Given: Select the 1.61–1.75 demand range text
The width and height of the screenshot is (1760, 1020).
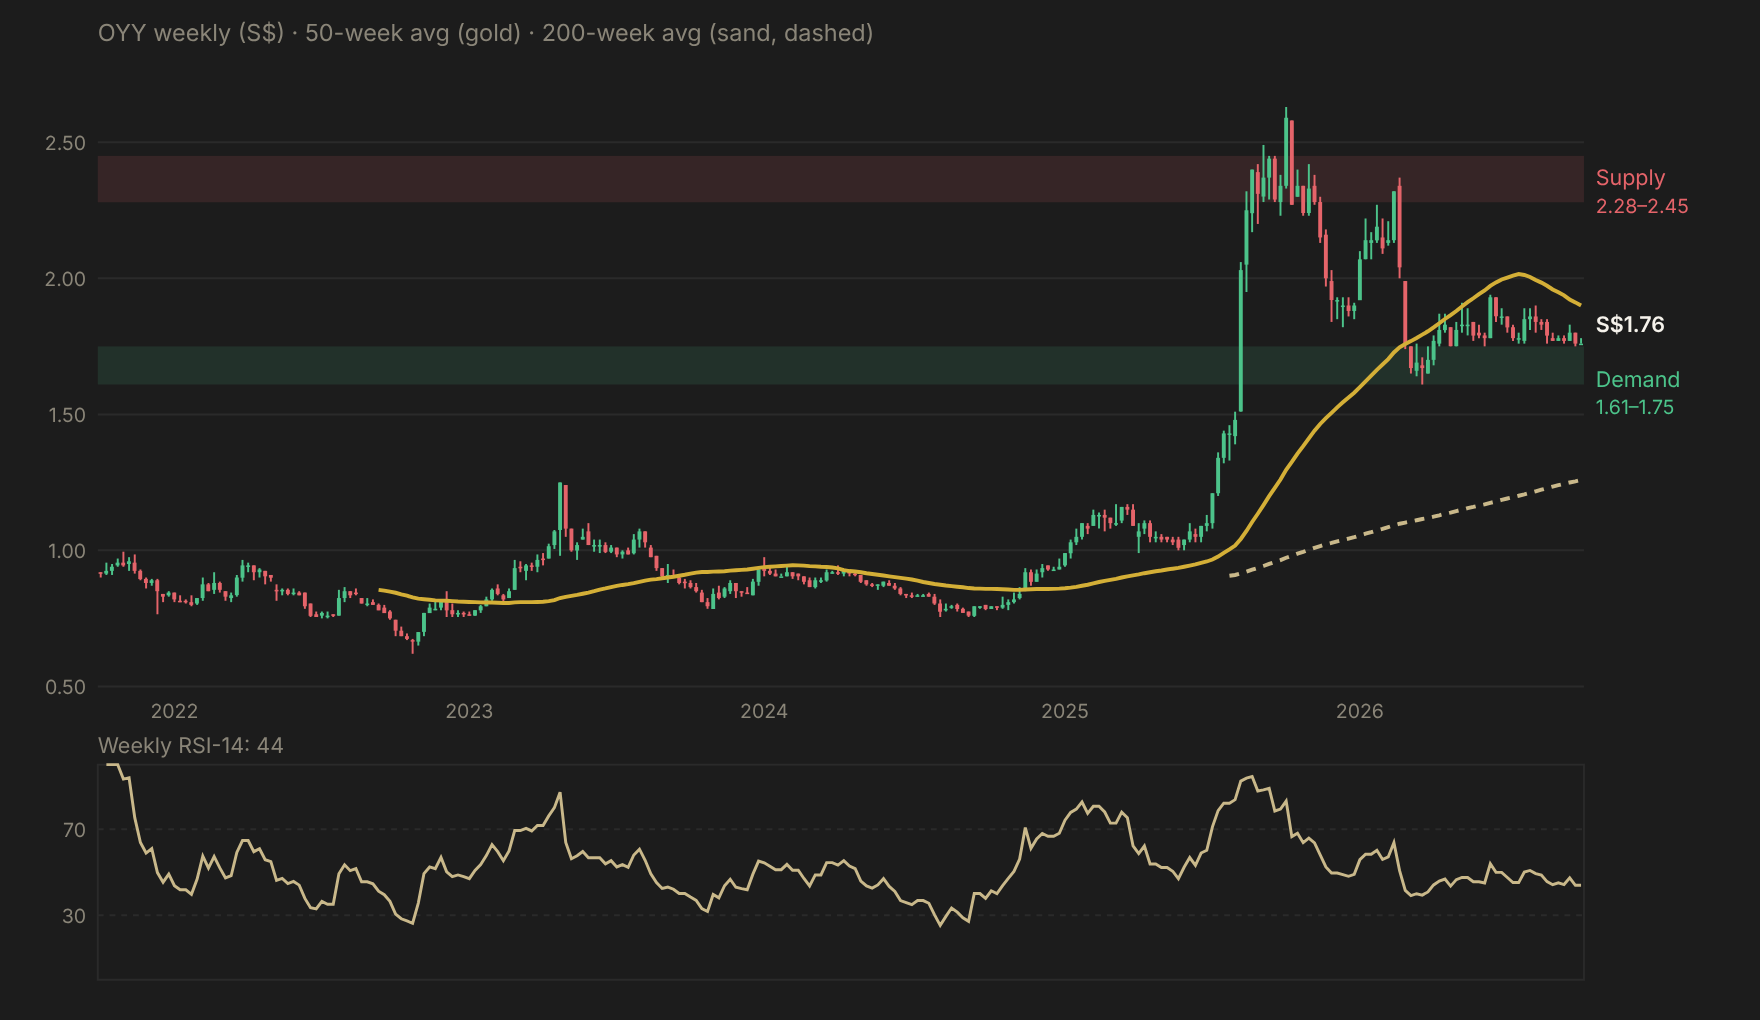Looking at the screenshot, I should 1635,407.
